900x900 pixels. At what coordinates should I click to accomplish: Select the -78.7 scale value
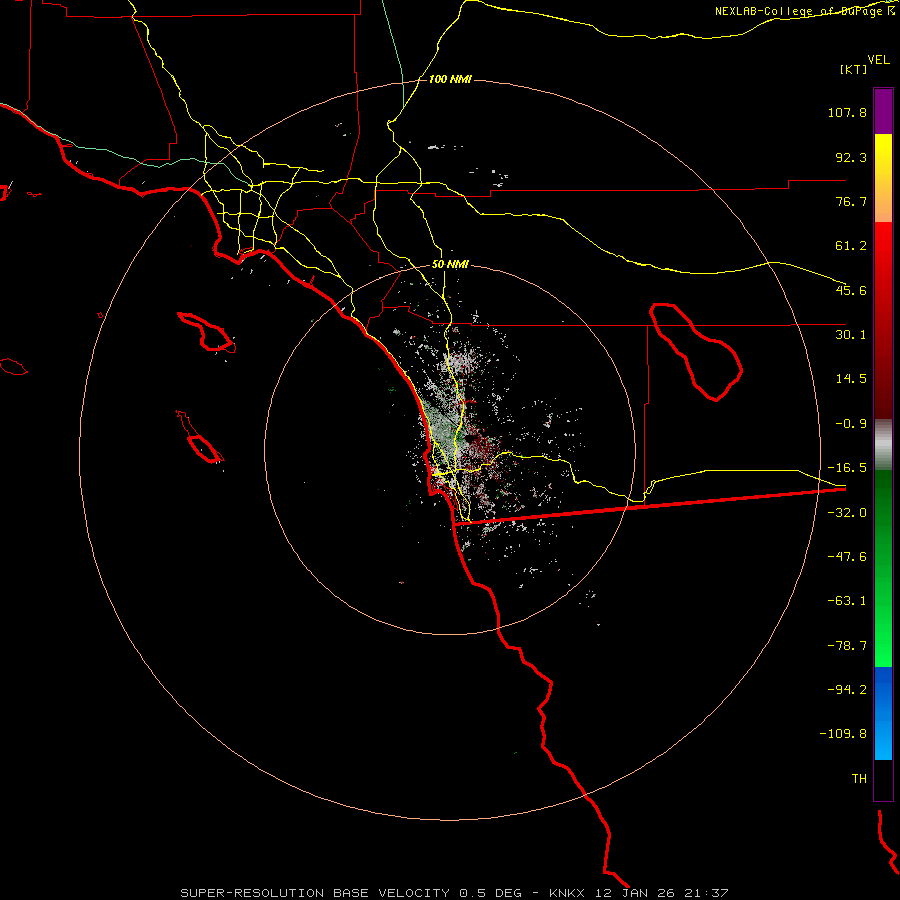(847, 646)
